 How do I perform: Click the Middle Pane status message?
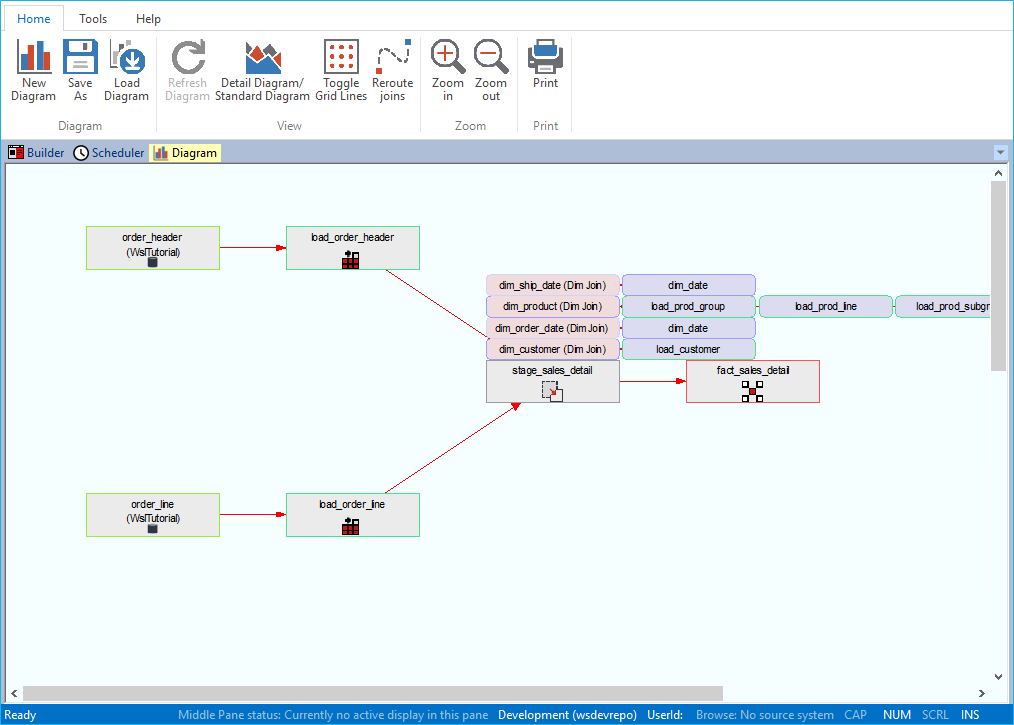[x=333, y=715]
